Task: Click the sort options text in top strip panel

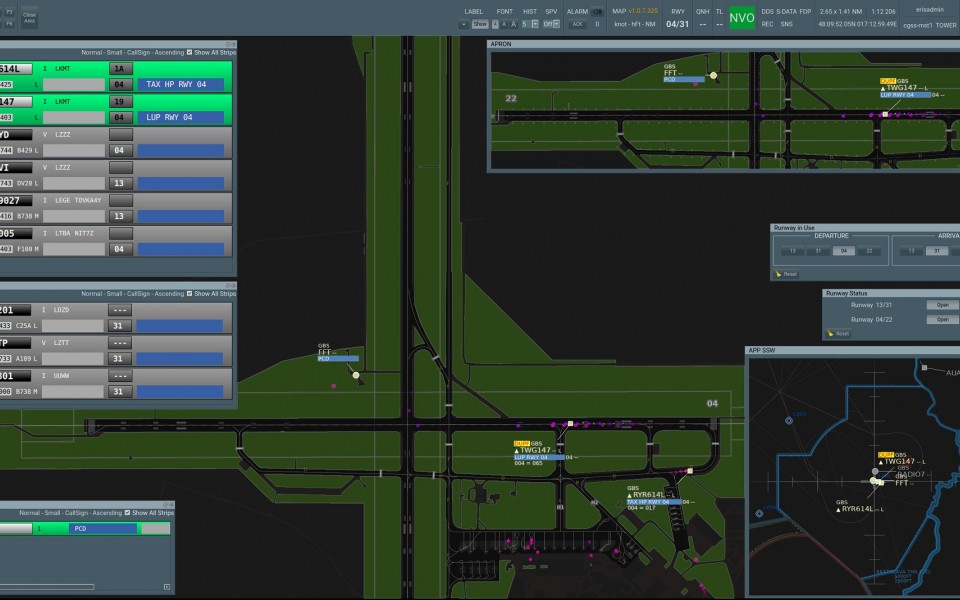Action: coord(132,53)
